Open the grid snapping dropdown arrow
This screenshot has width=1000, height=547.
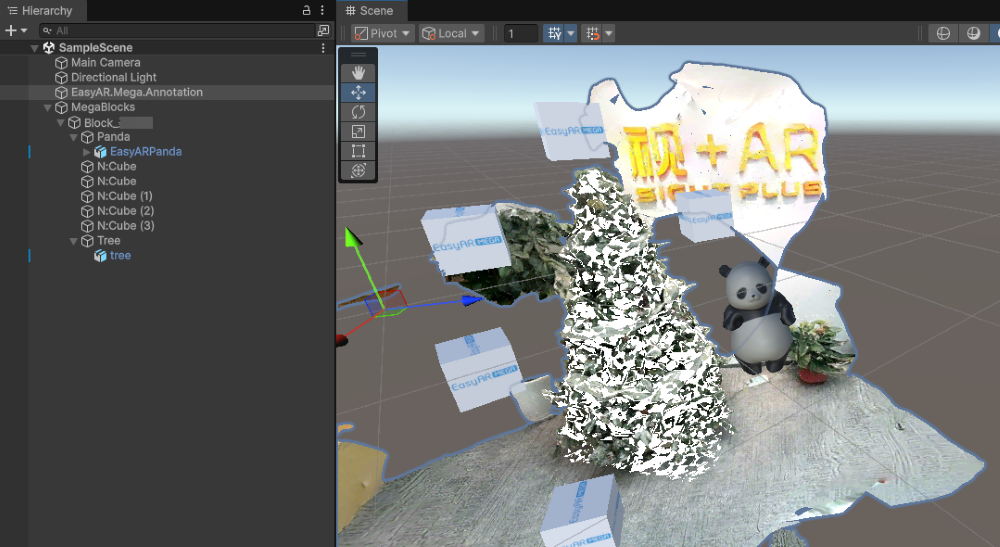tap(571, 33)
